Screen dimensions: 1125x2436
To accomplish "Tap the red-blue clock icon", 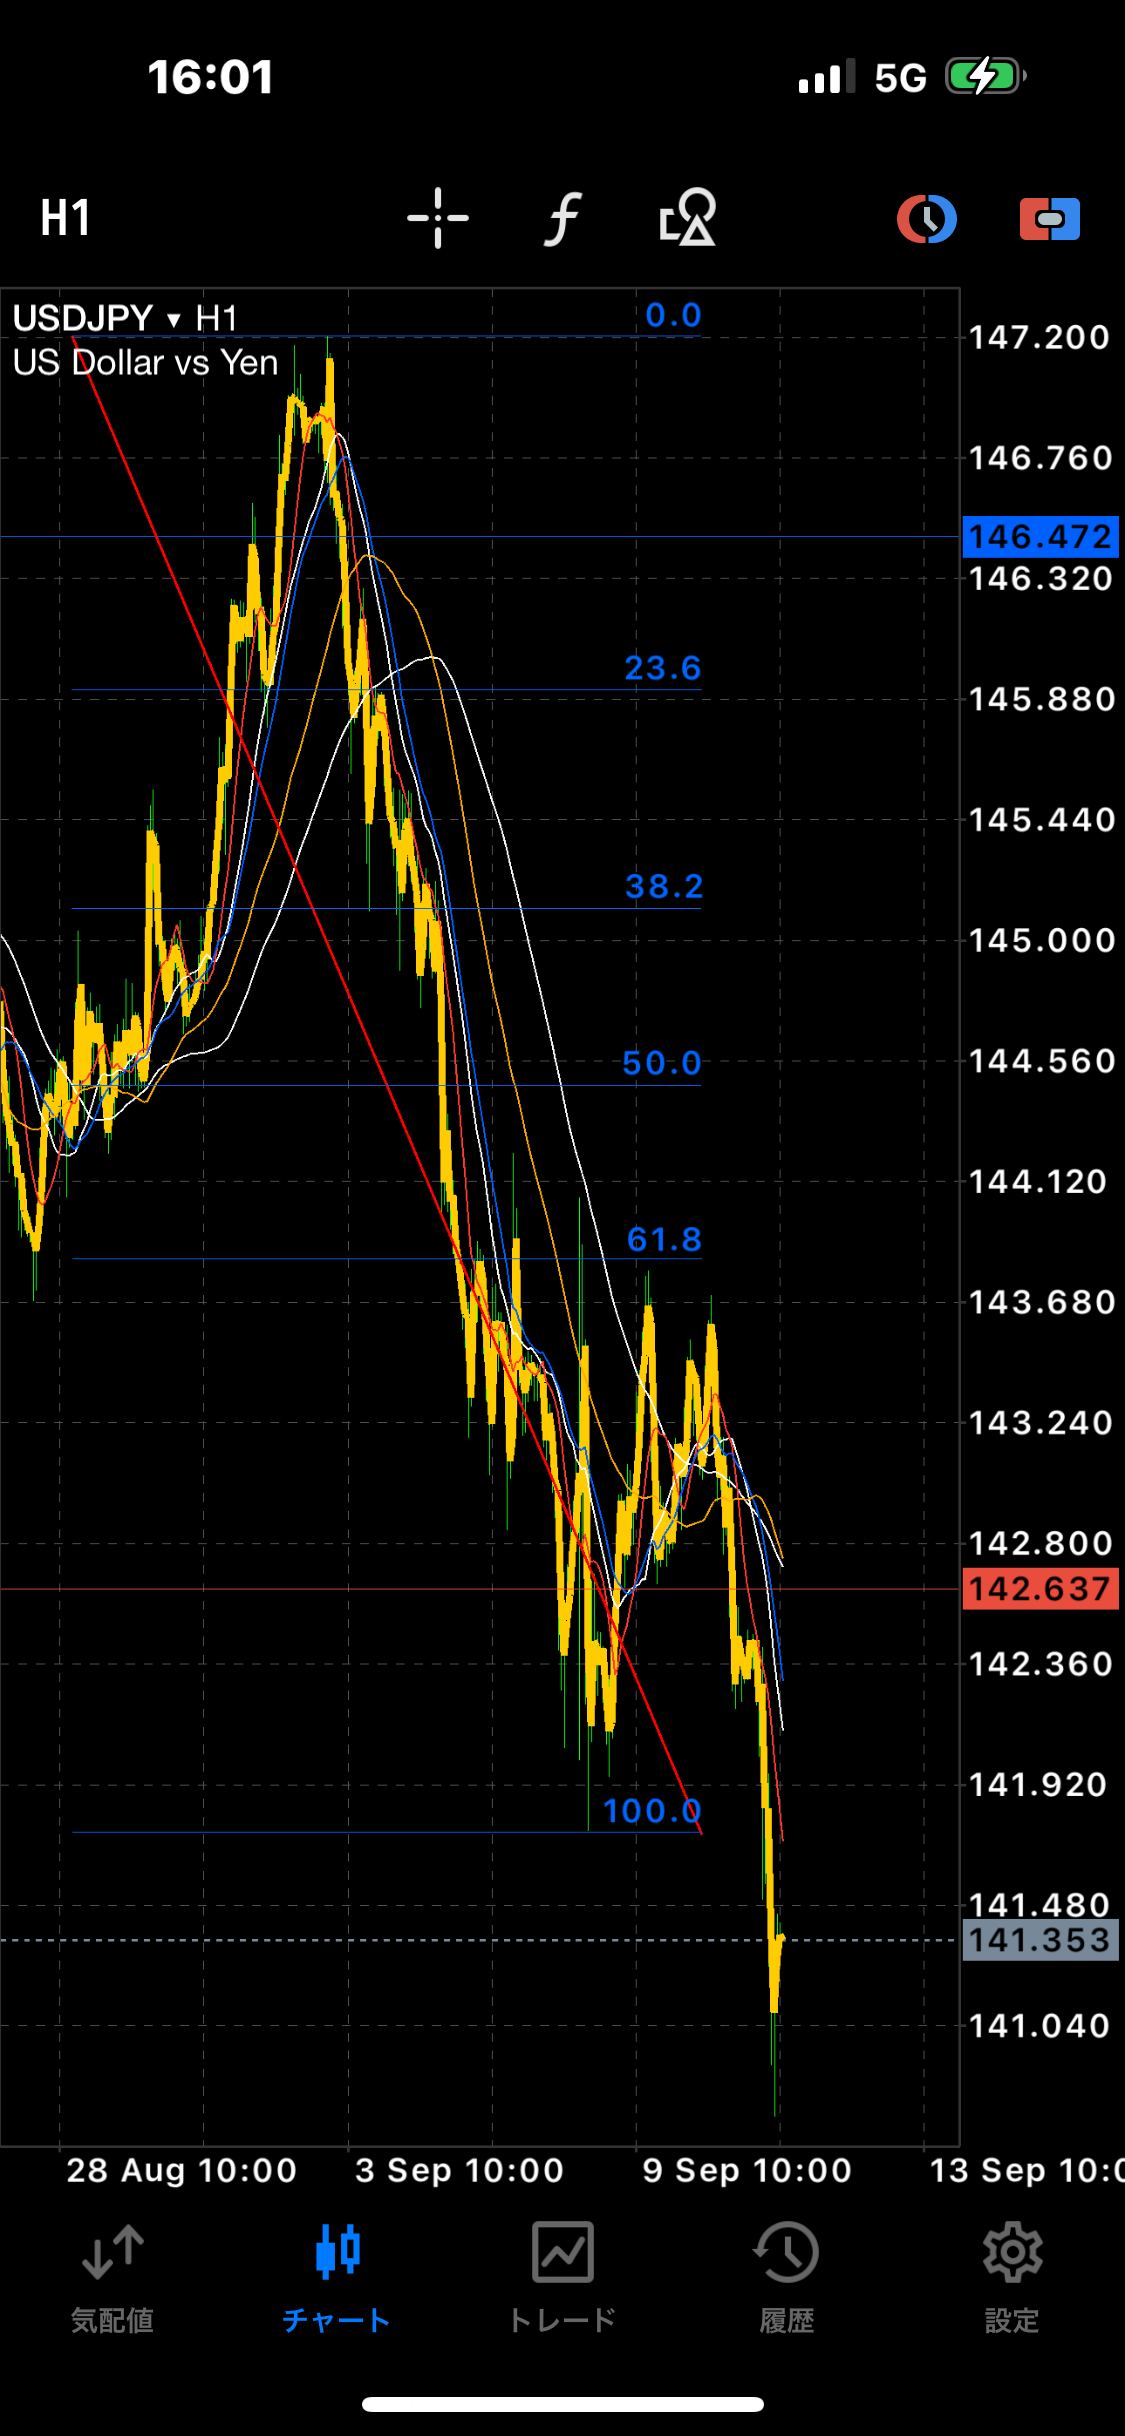I will (x=927, y=219).
